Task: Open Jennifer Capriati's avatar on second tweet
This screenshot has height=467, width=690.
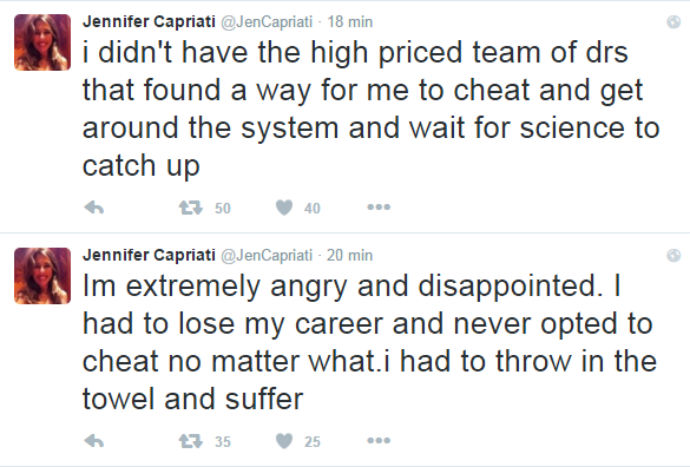Action: (x=42, y=276)
